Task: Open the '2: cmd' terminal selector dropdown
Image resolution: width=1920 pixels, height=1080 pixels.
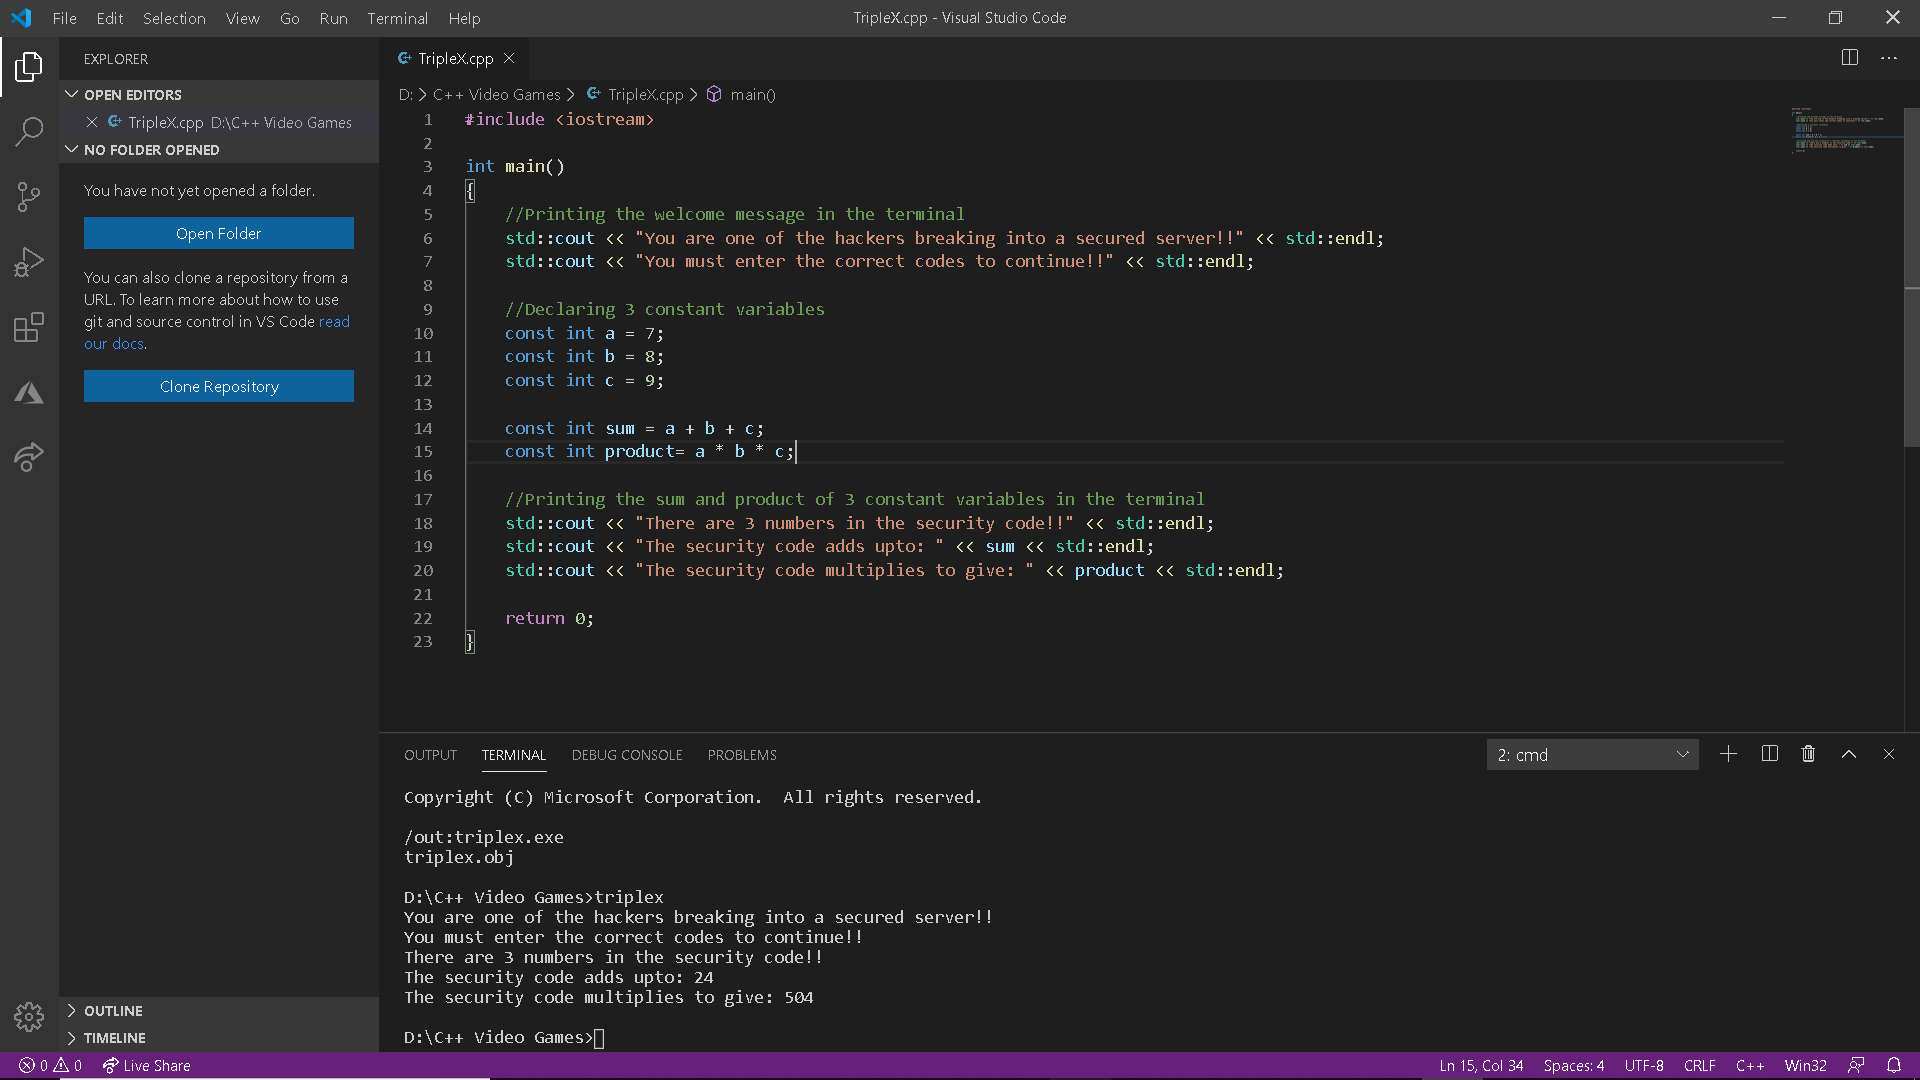Action: pos(1592,755)
